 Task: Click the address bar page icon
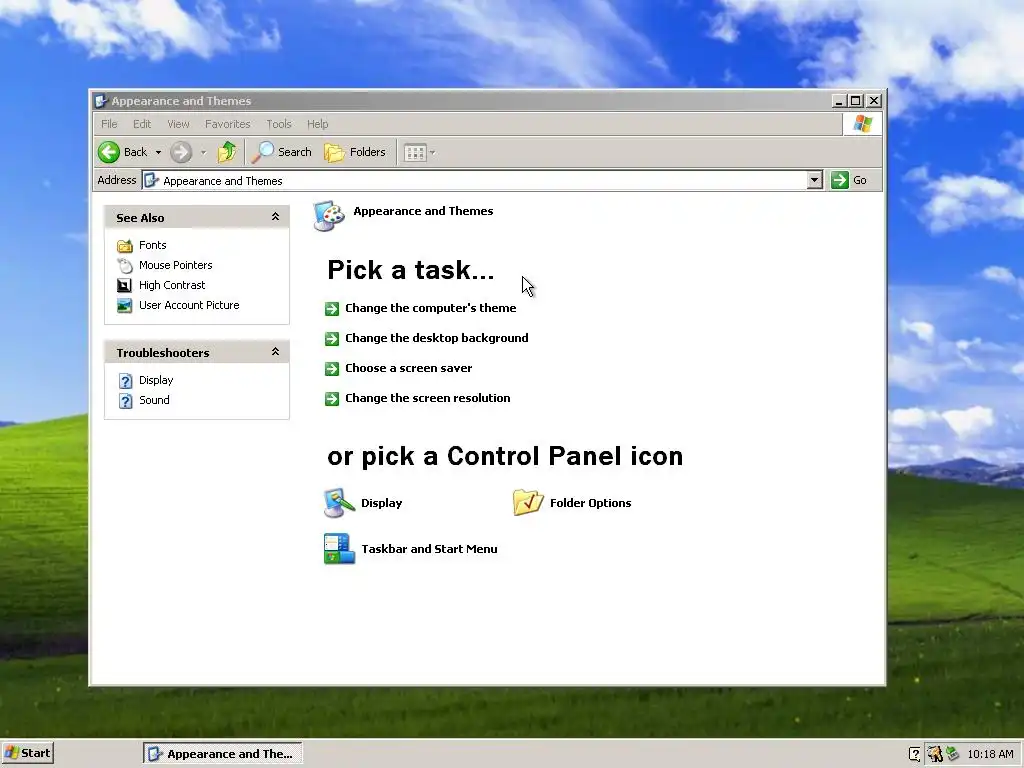click(151, 180)
